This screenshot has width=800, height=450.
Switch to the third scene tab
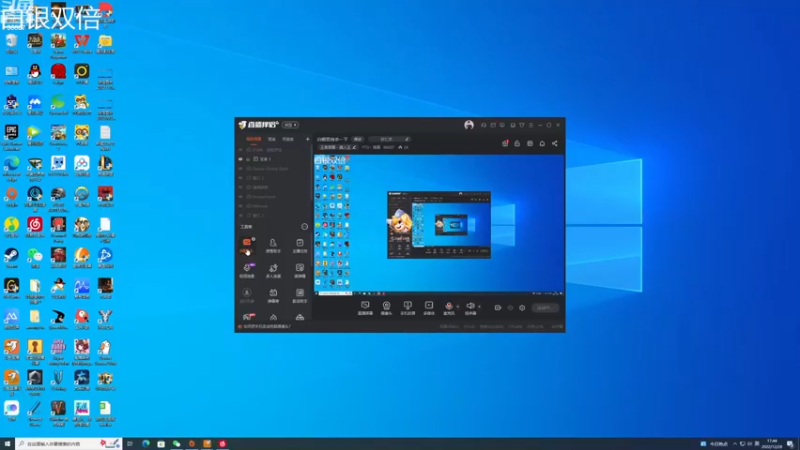(x=288, y=139)
